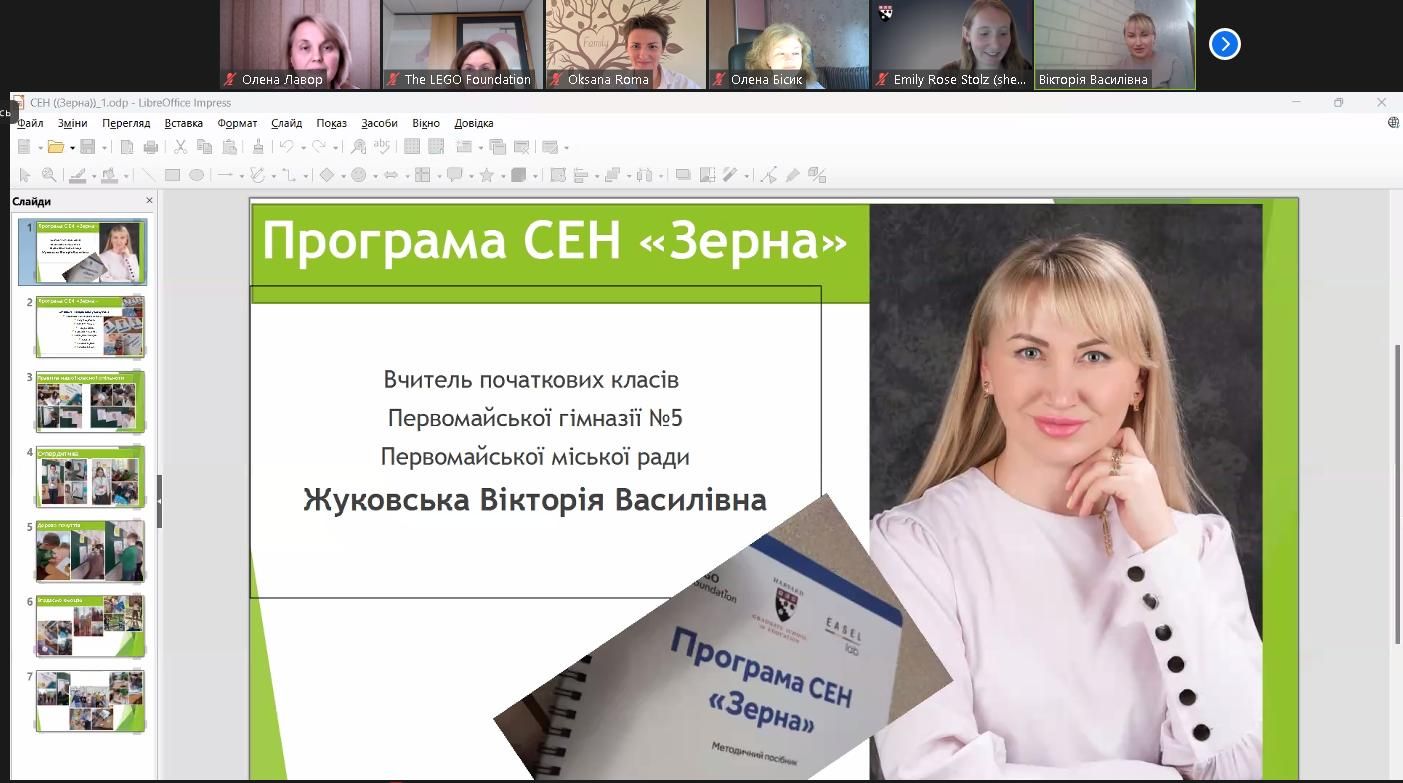The height and width of the screenshot is (783, 1403).
Task: Open the Файл menu
Action: click(30, 123)
